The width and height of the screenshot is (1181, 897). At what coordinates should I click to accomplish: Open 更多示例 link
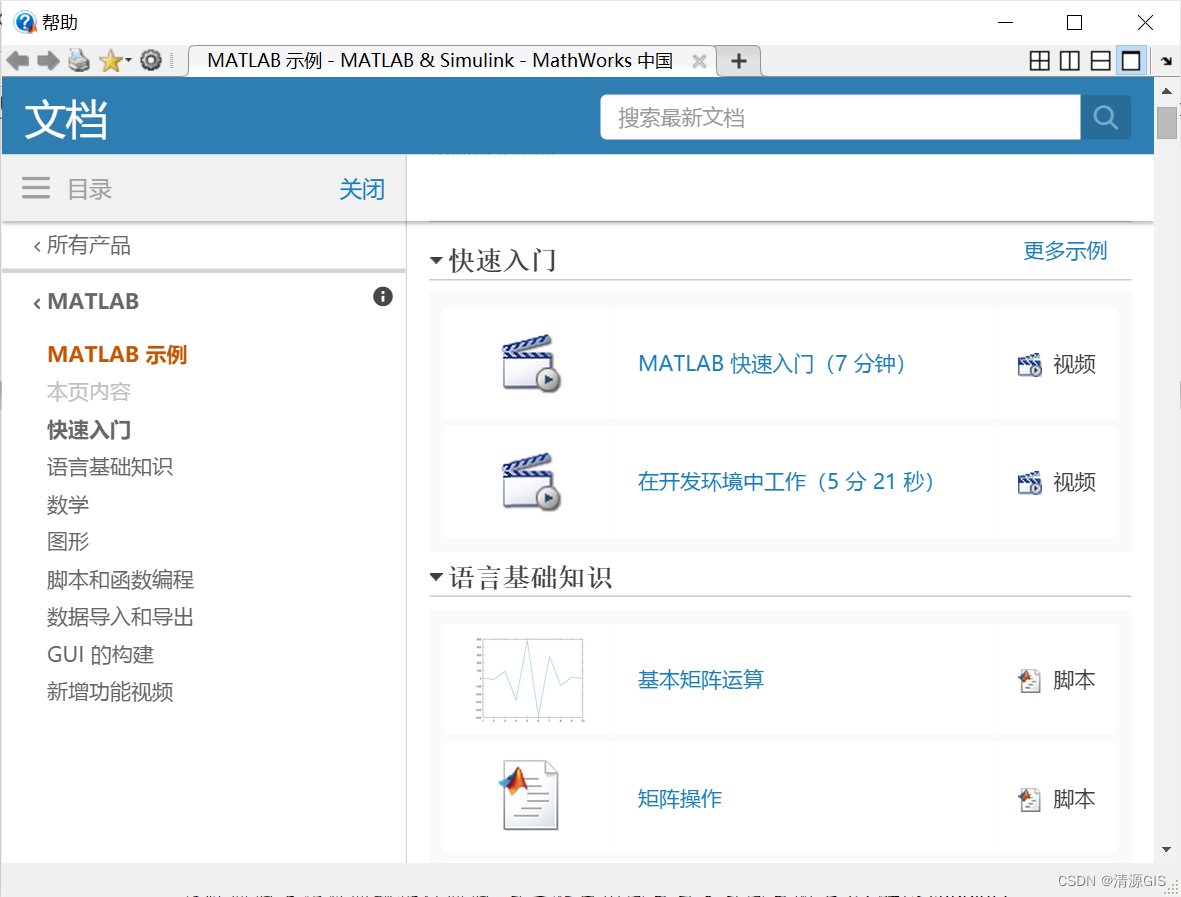pyautogui.click(x=1065, y=251)
